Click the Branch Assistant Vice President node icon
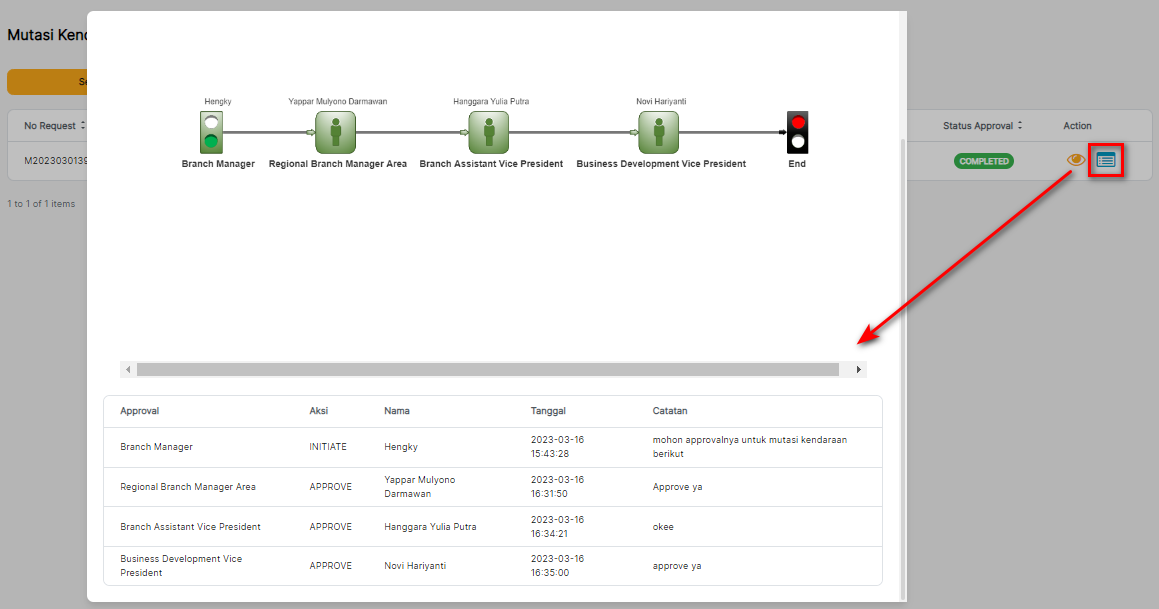The height and width of the screenshot is (609, 1159). [x=489, y=132]
